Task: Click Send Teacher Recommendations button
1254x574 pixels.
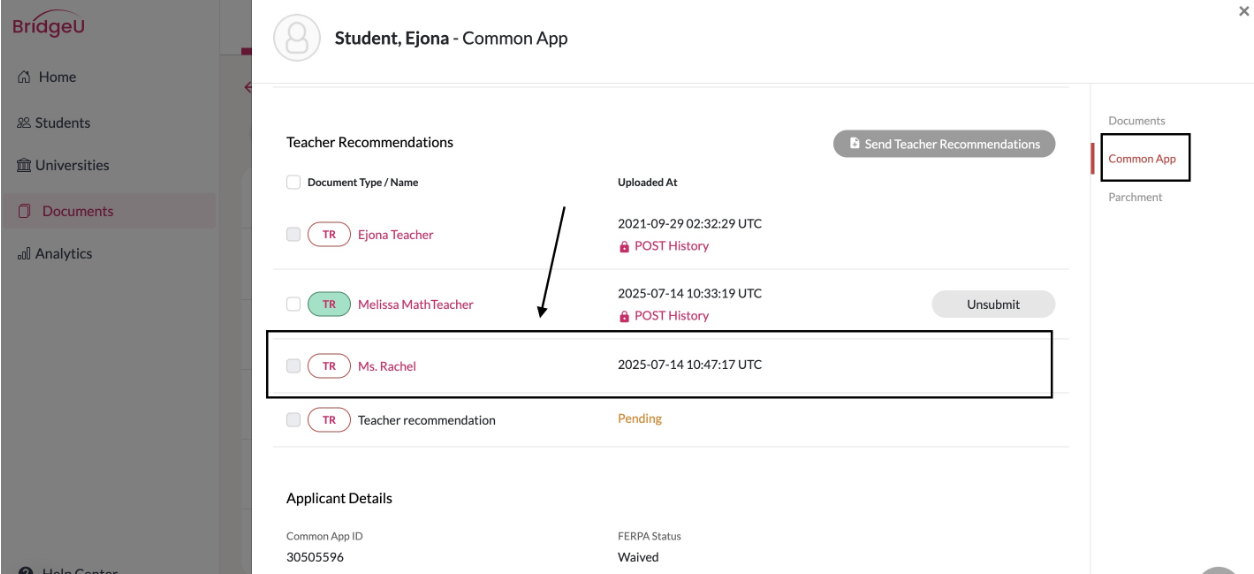Action: tap(944, 144)
